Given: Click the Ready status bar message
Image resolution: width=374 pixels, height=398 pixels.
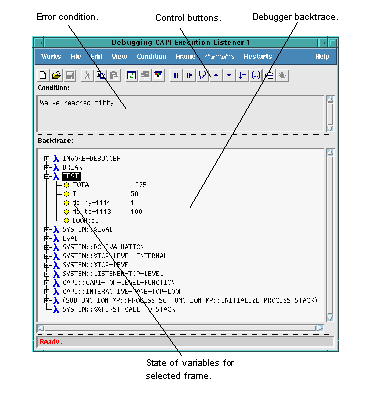Looking at the screenshot, I should click(x=51, y=342).
